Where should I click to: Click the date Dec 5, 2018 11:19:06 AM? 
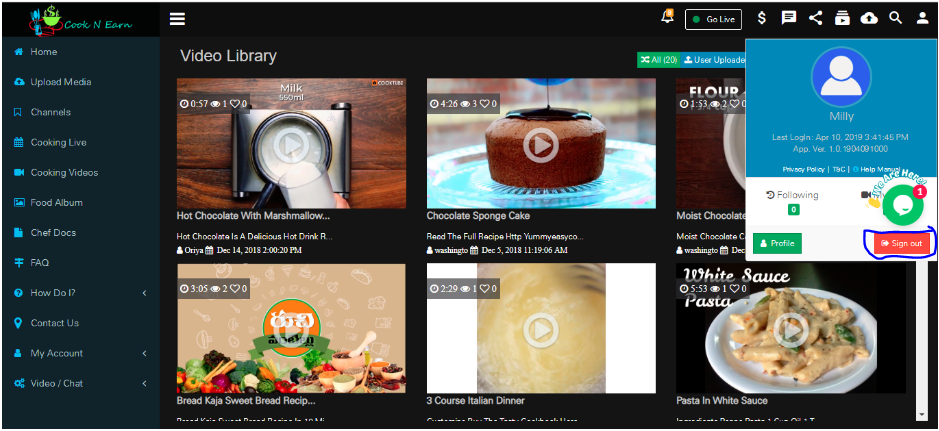tap(525, 250)
